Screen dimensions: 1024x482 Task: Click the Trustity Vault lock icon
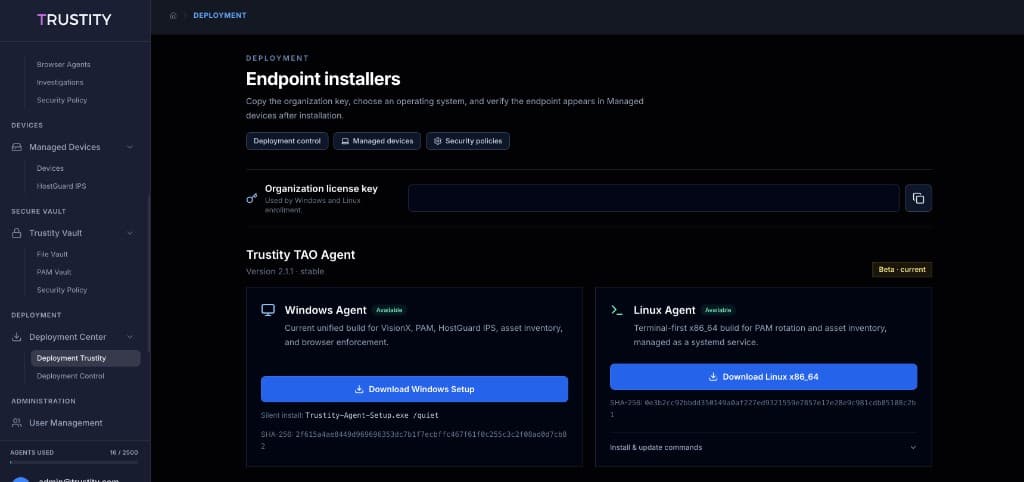coord(17,233)
